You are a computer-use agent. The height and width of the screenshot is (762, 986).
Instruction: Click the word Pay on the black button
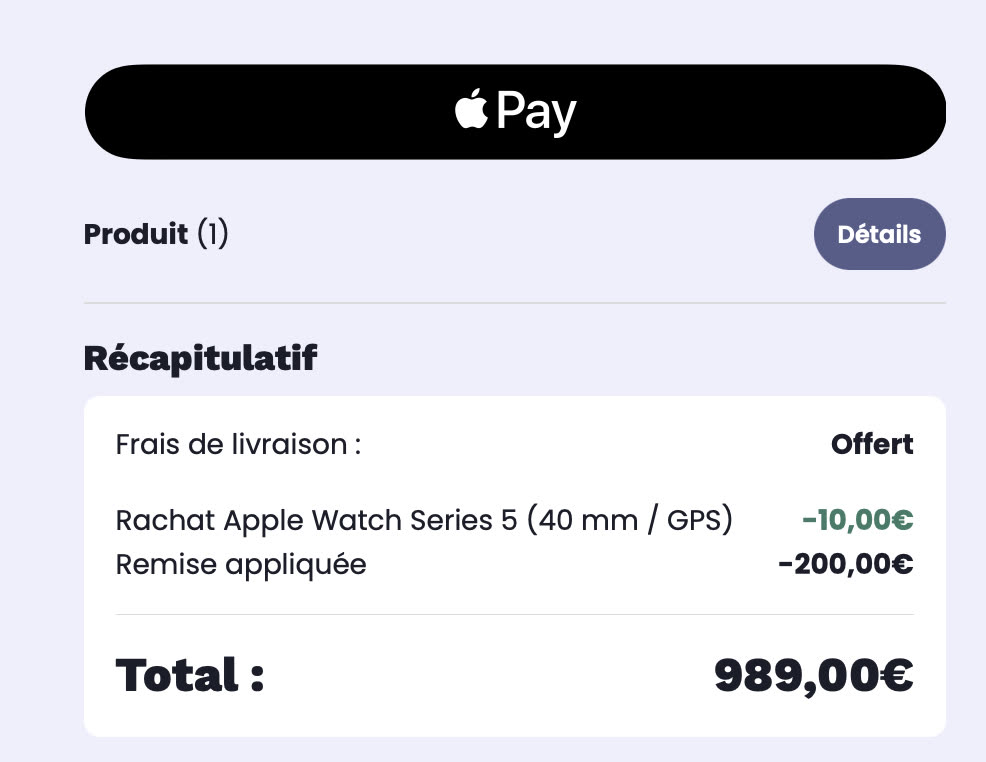pos(536,112)
